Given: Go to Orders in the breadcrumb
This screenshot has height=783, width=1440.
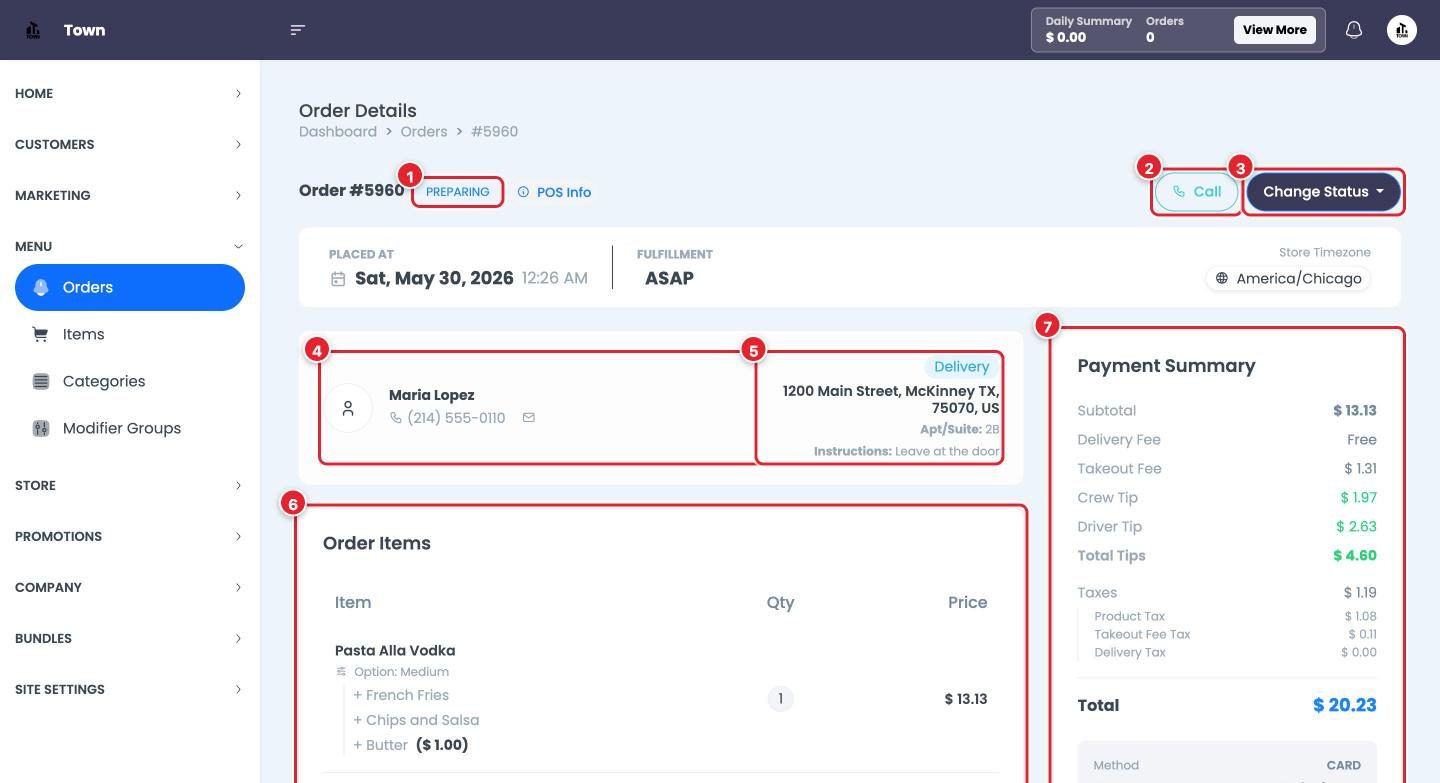Looking at the screenshot, I should [x=424, y=132].
